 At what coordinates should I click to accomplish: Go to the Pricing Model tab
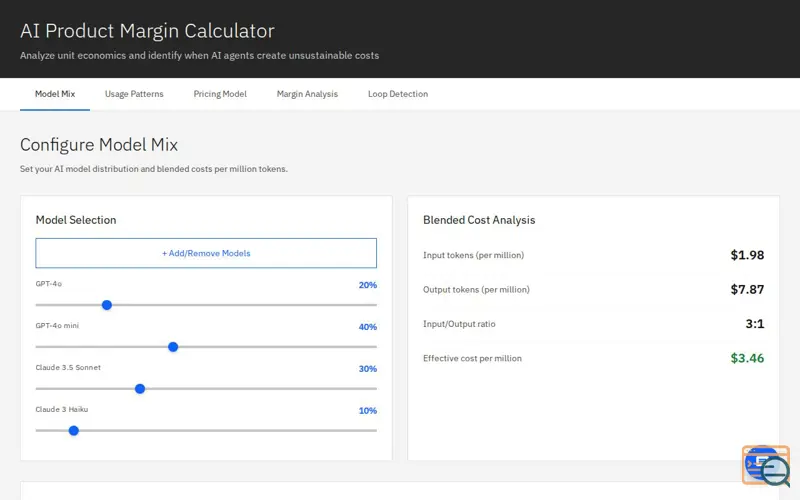click(220, 94)
